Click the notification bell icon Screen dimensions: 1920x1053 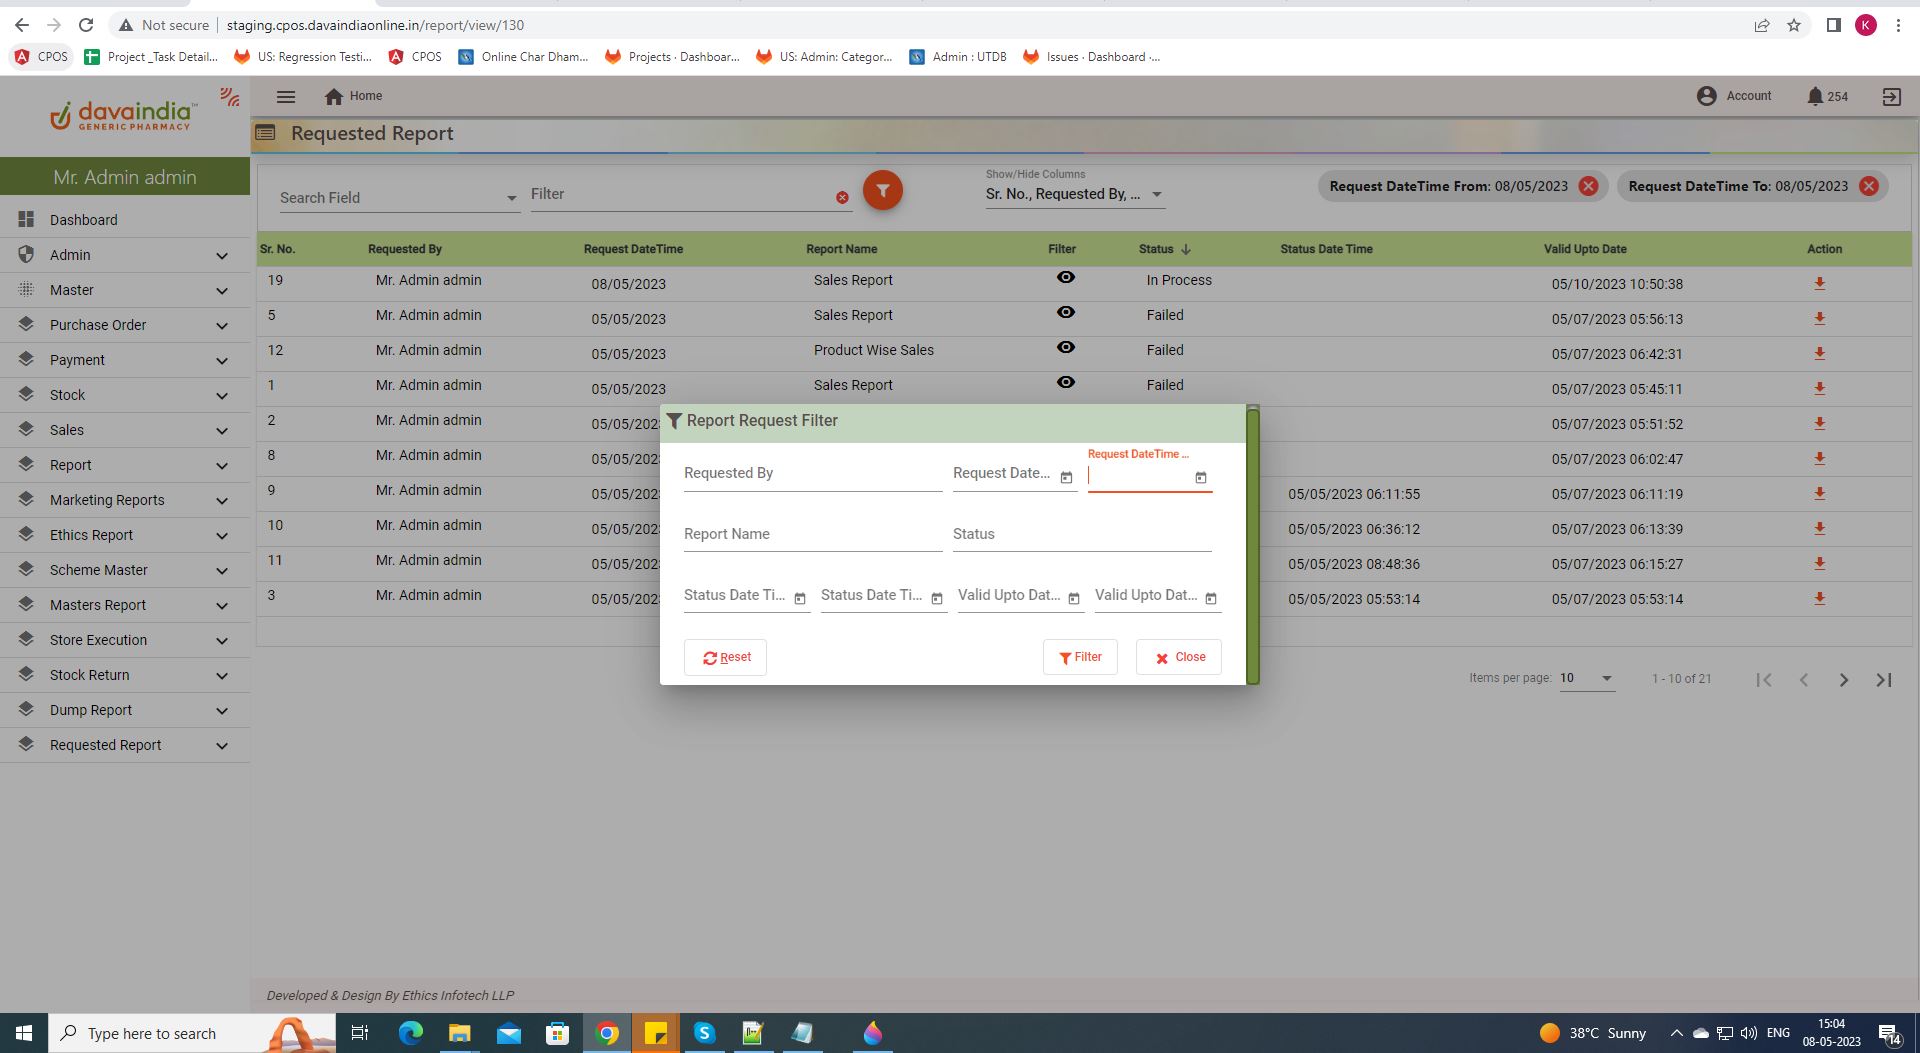click(x=1814, y=97)
